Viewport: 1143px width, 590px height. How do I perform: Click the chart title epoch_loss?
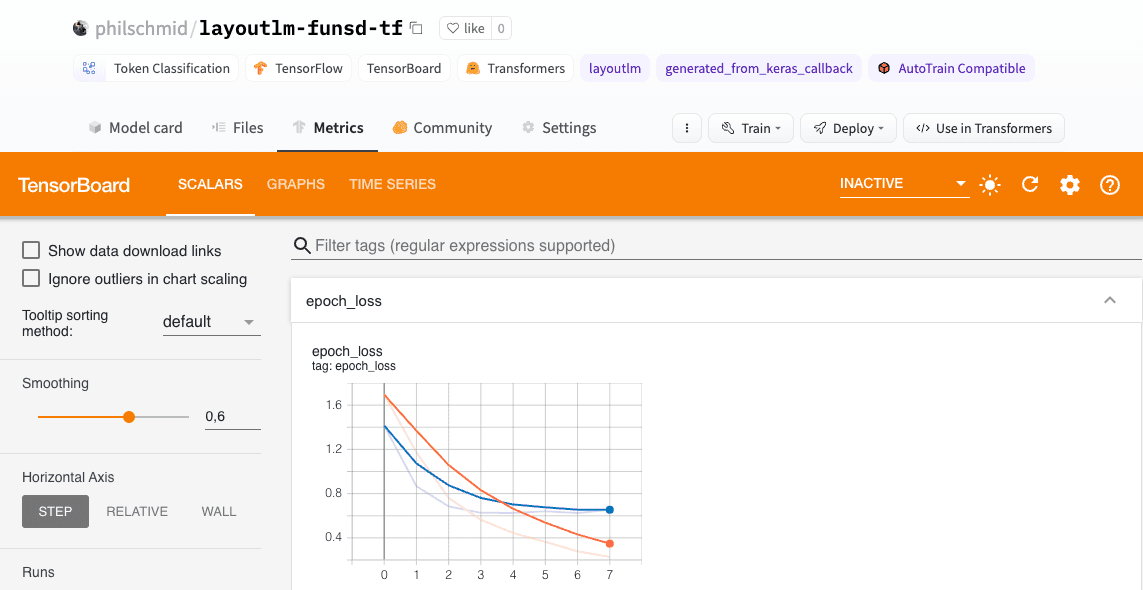pyautogui.click(x=347, y=352)
